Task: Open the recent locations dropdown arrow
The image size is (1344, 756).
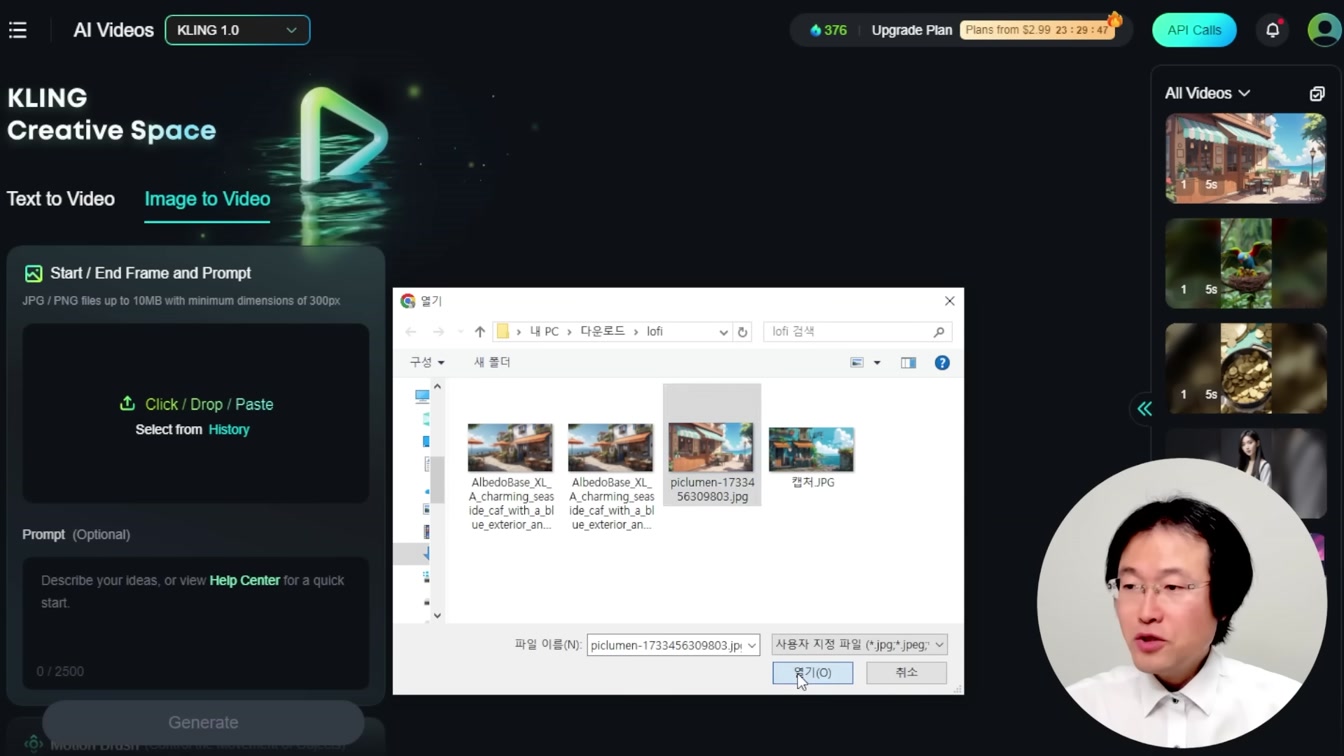Action: (x=459, y=332)
